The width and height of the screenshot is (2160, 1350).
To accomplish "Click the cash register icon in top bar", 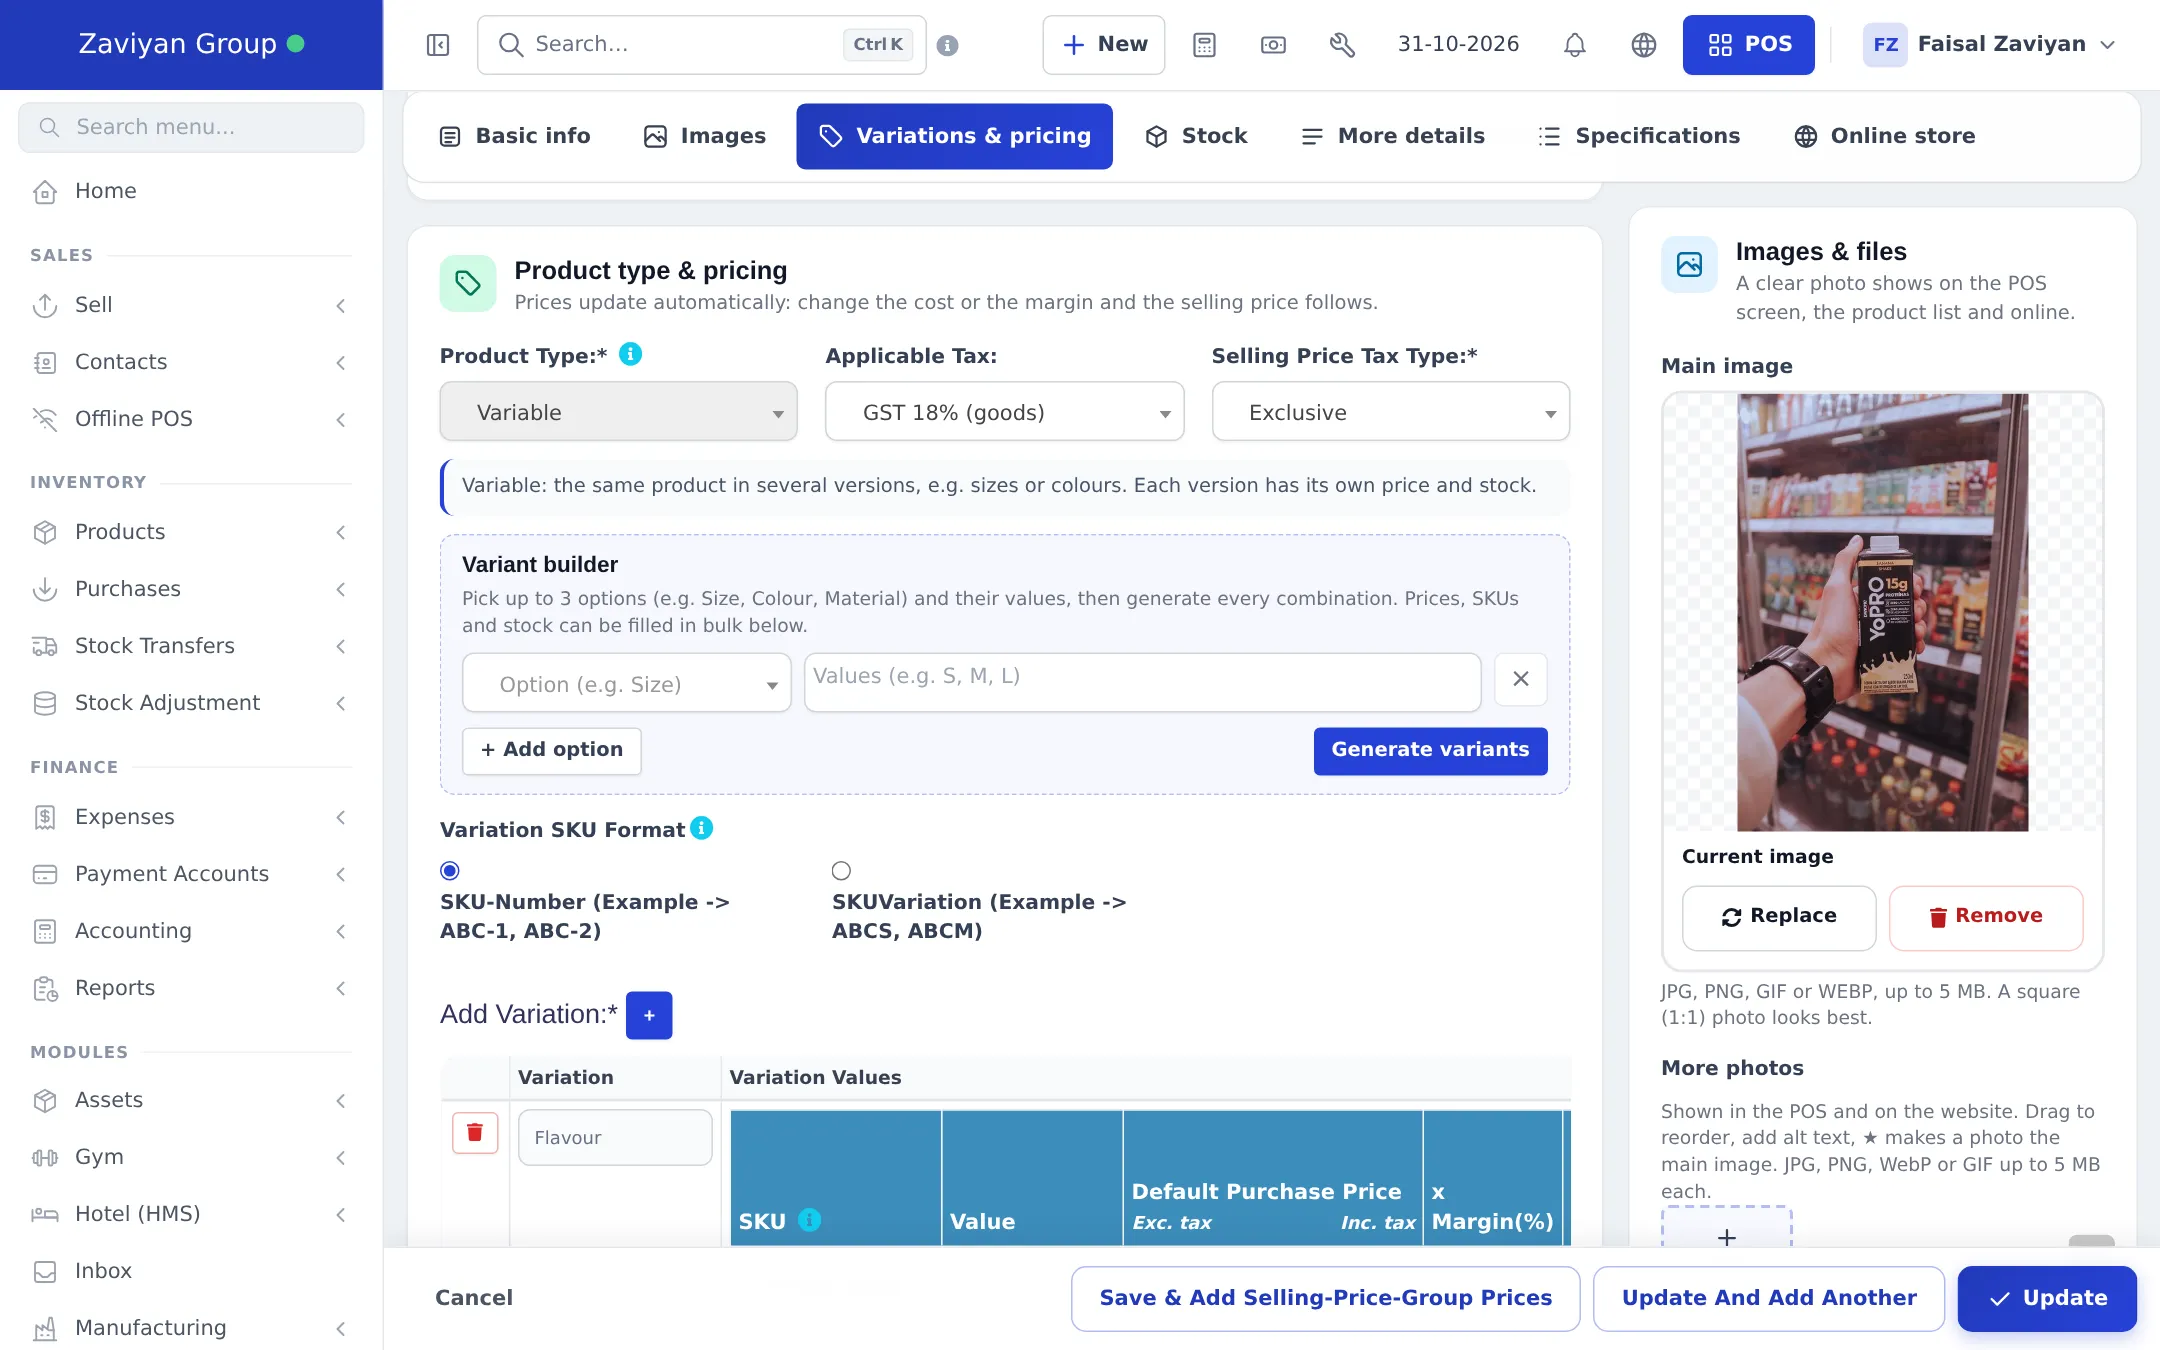I will pyautogui.click(x=1273, y=45).
